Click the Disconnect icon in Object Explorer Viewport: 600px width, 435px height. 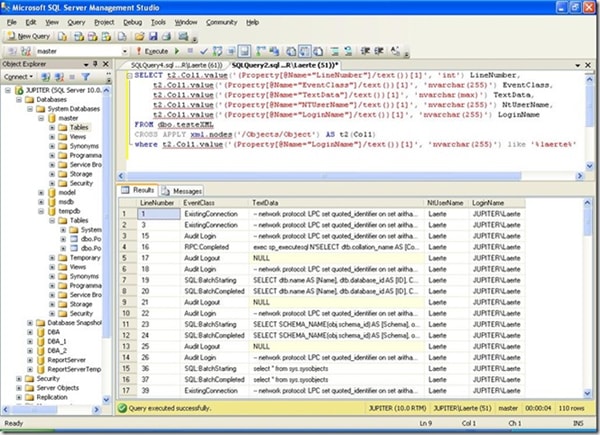59,77
